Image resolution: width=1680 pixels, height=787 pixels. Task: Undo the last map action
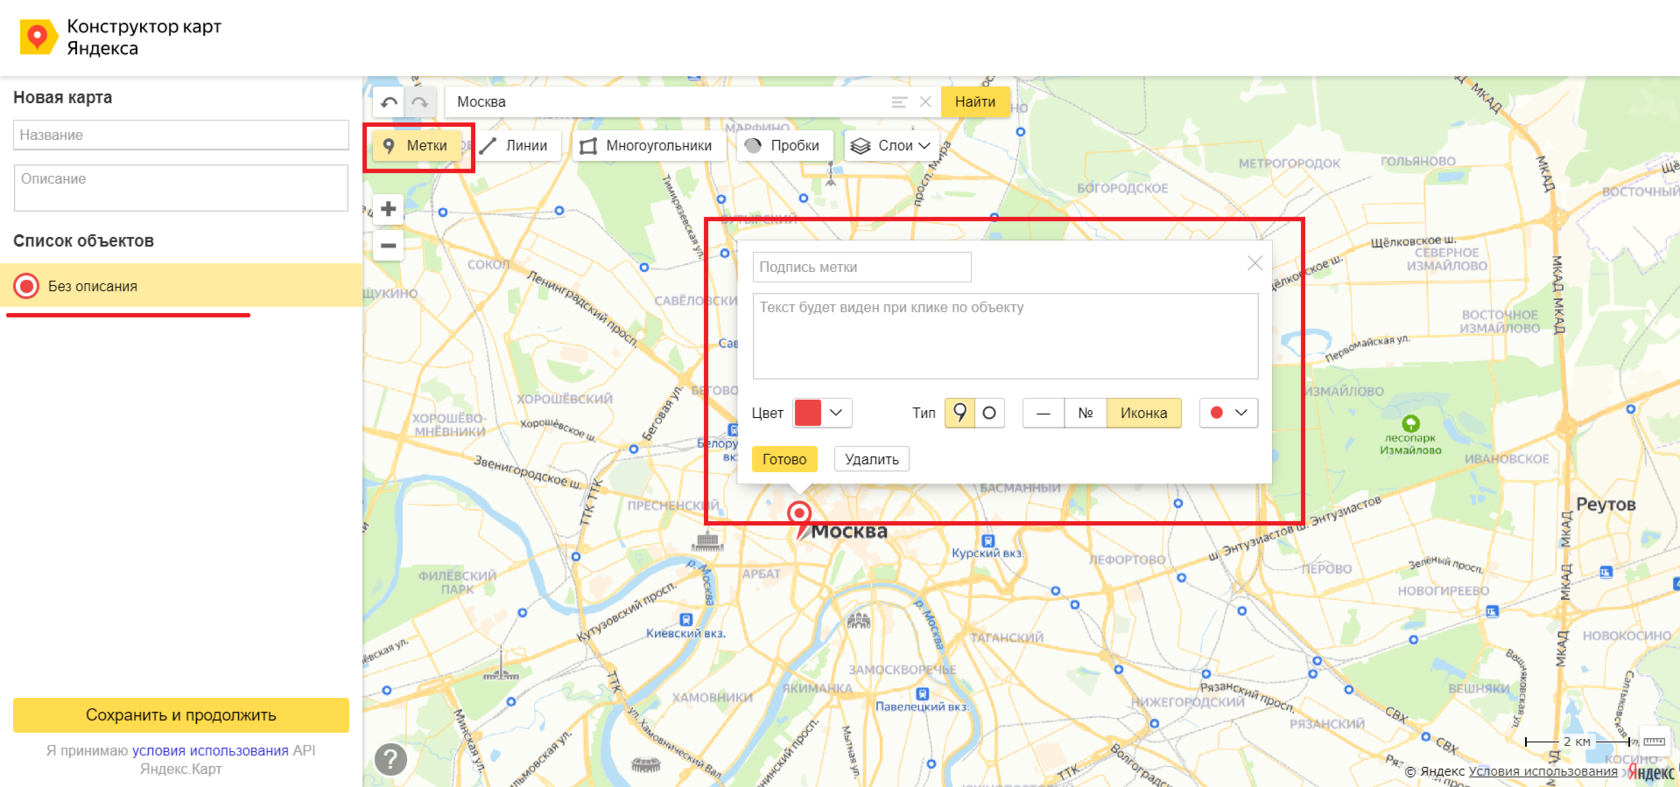389,102
